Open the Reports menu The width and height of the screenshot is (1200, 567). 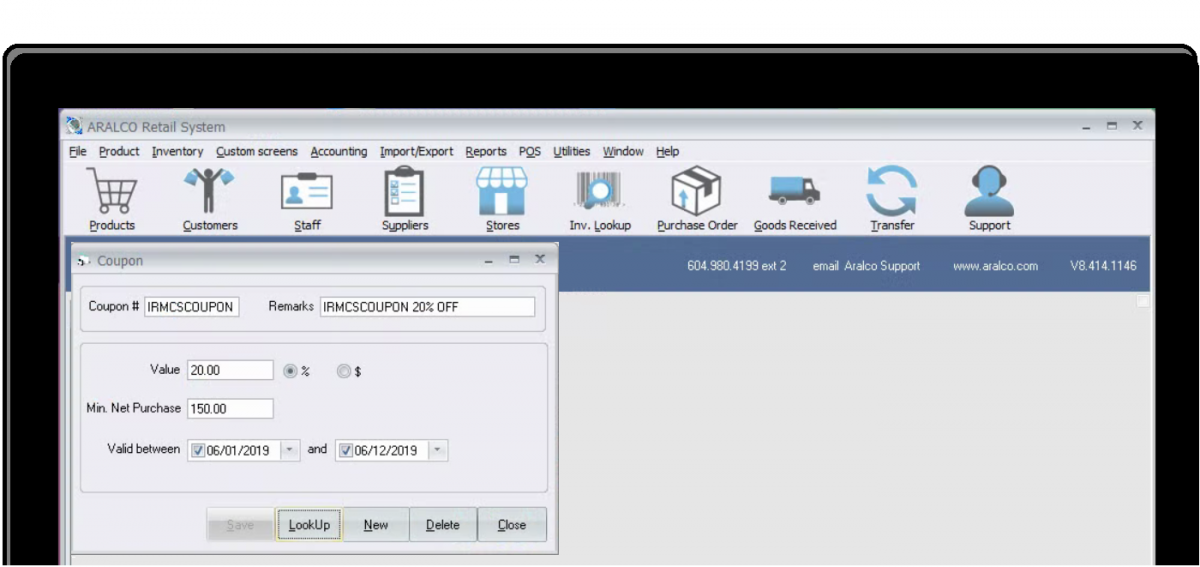486,151
